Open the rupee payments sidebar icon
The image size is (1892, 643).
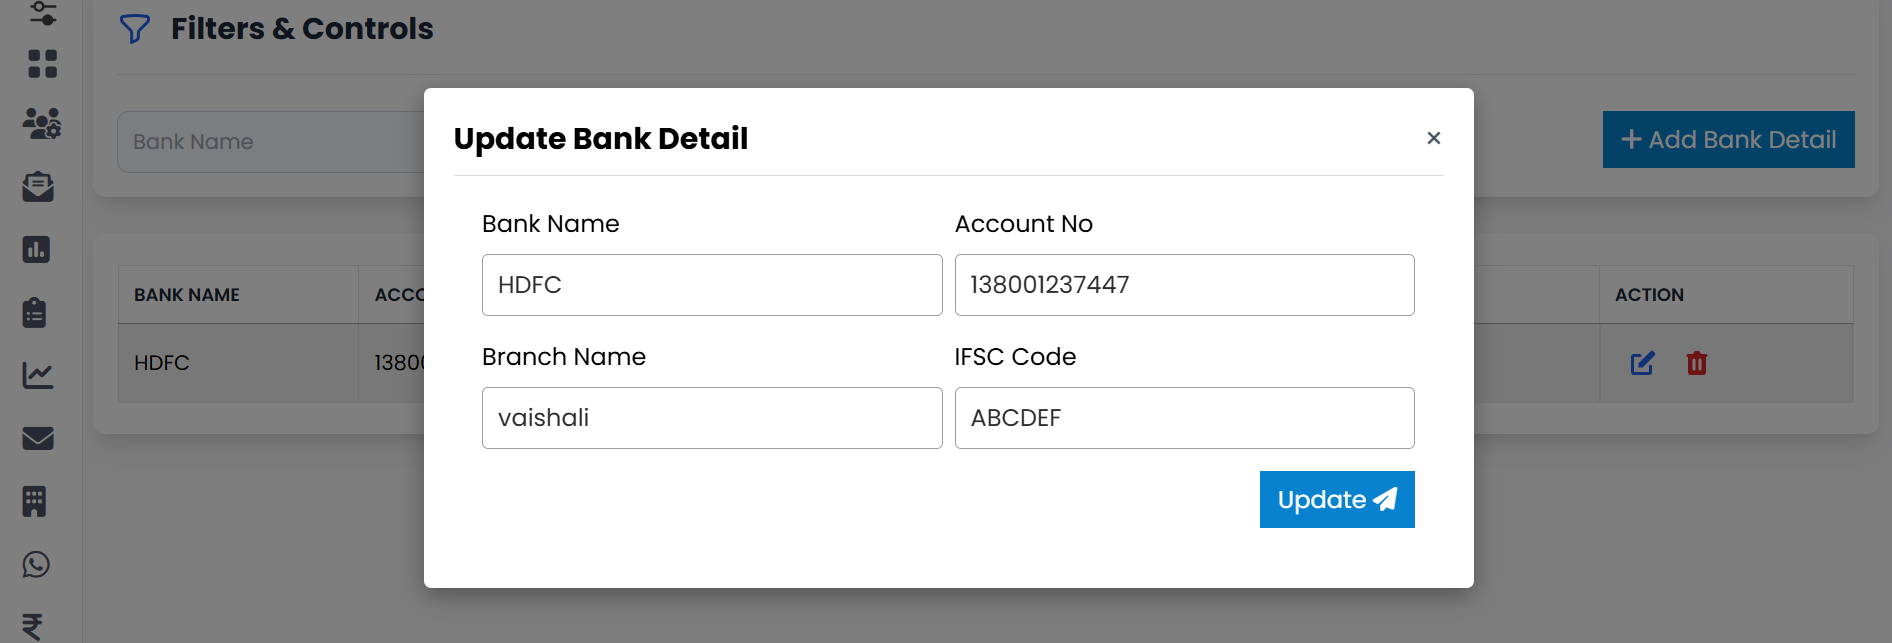pos(32,625)
